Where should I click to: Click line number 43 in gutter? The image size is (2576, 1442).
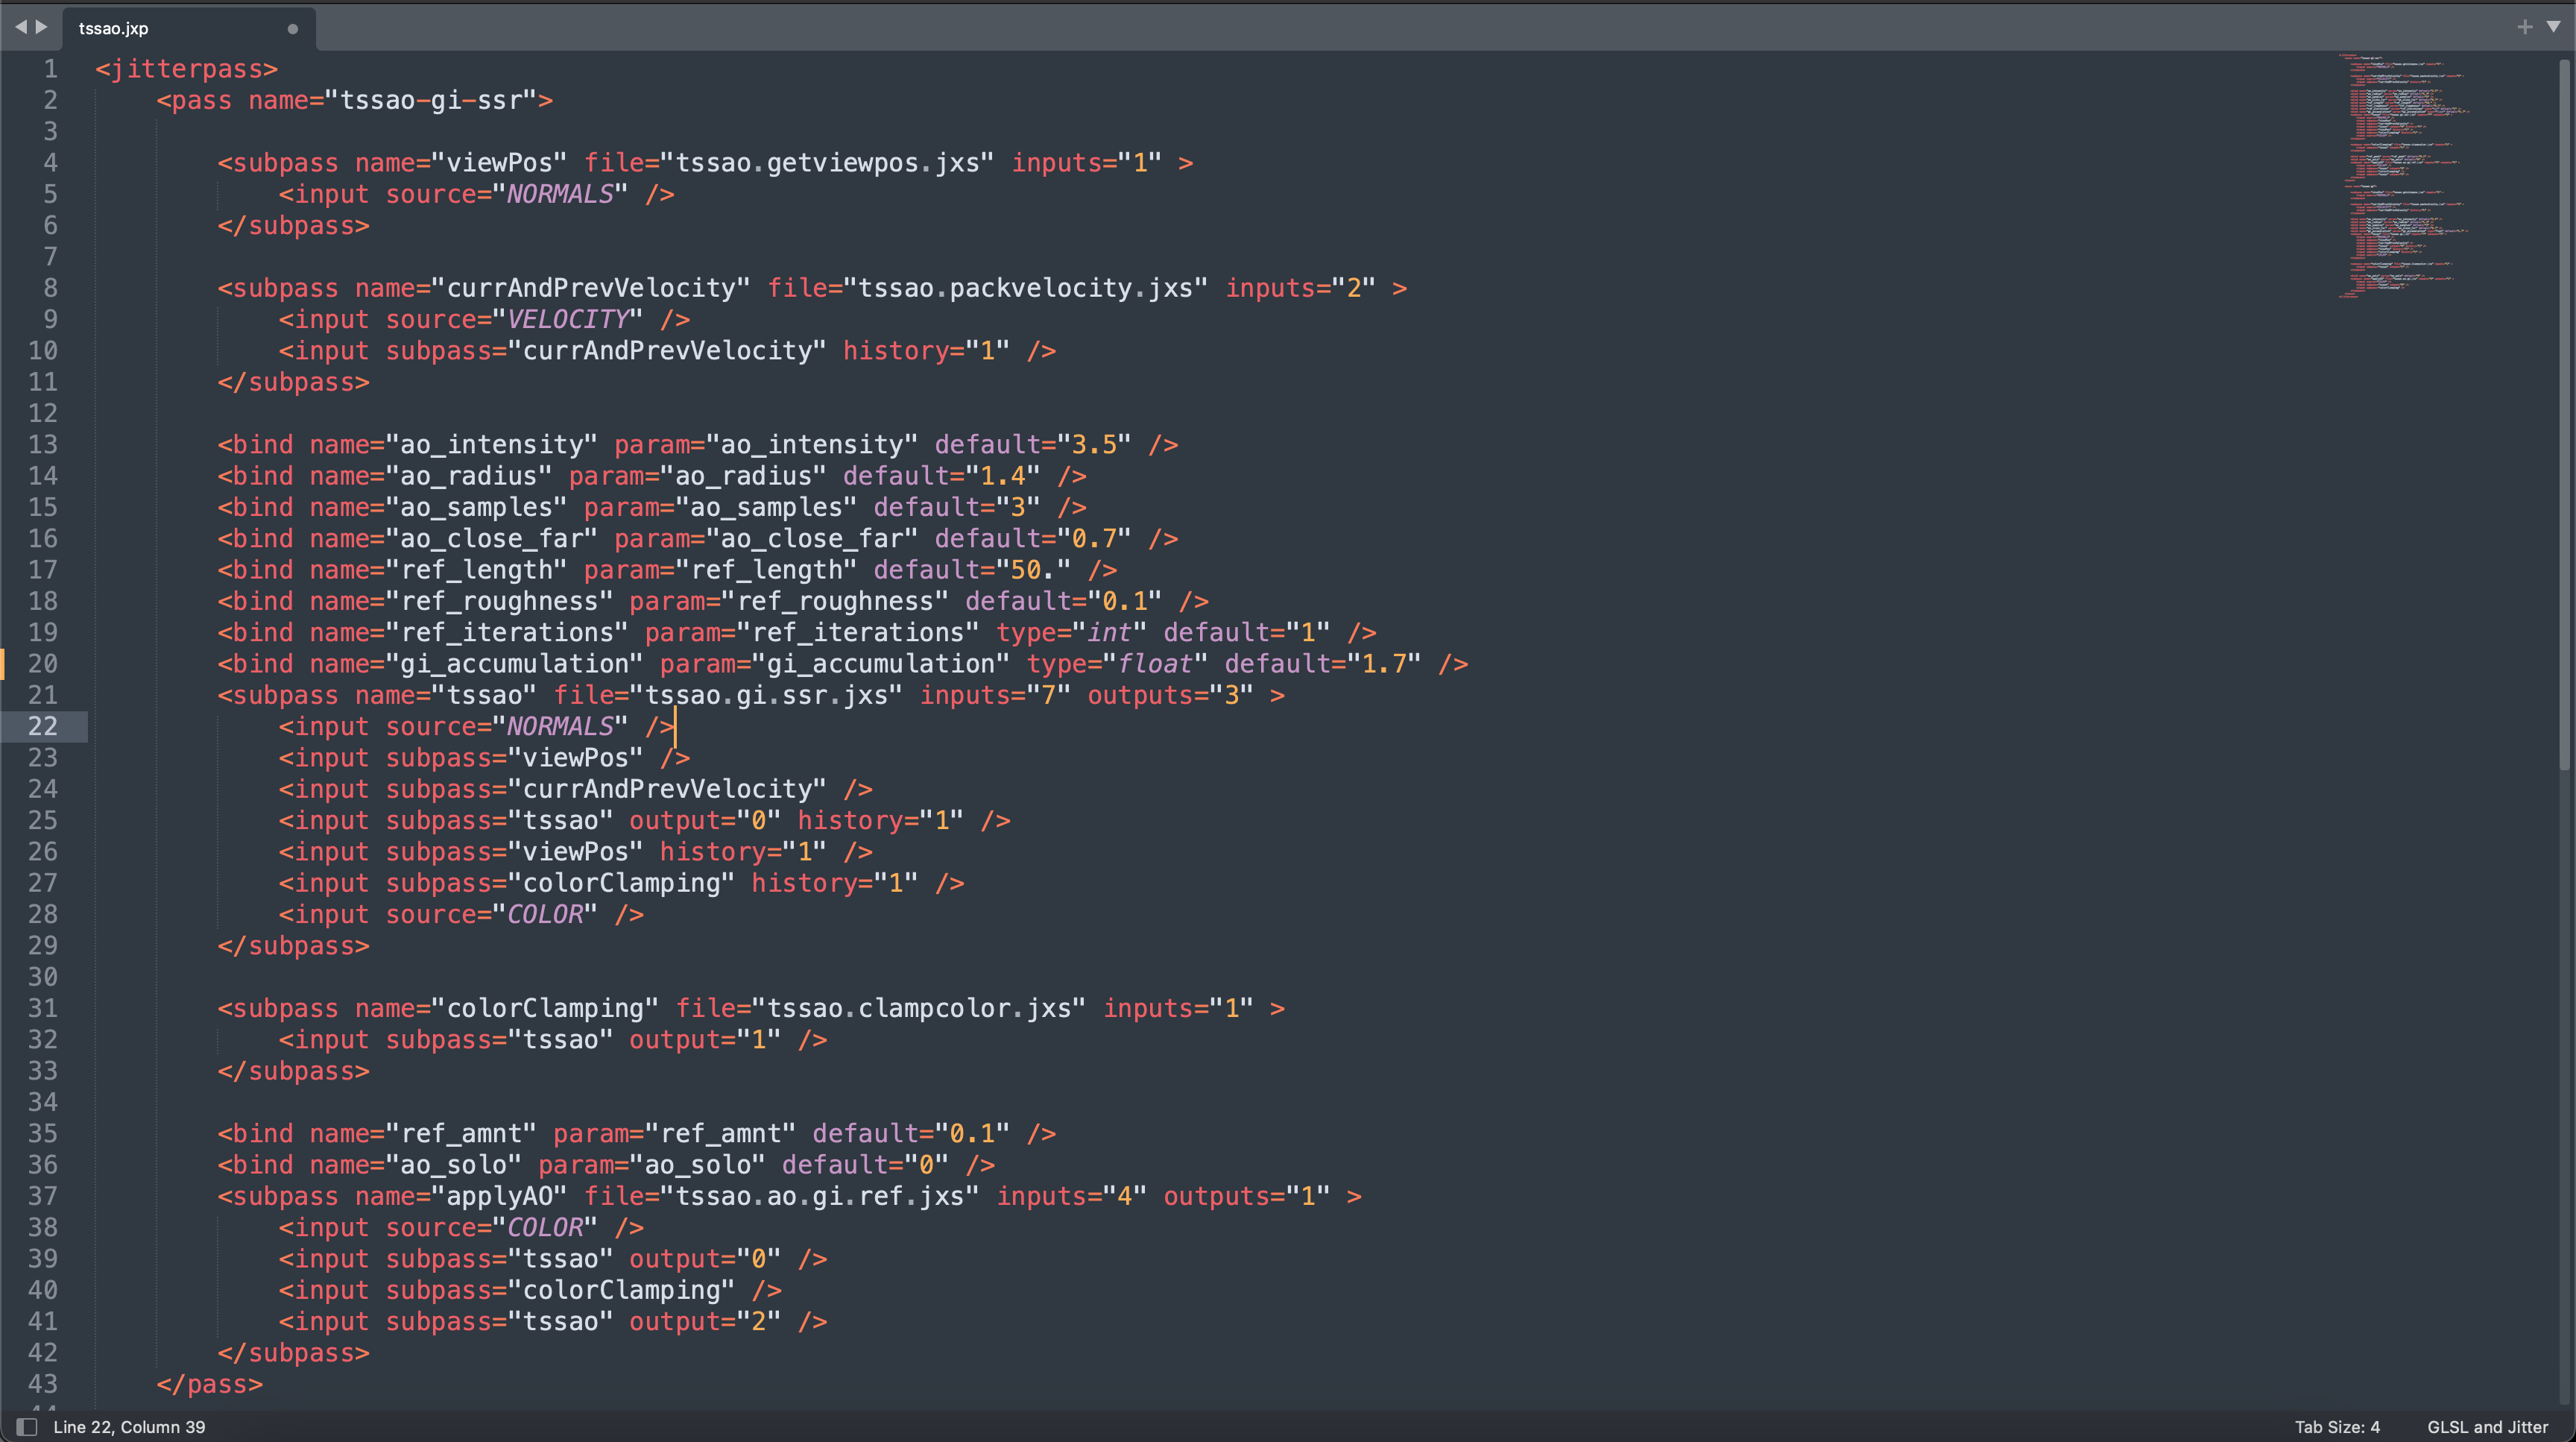[x=43, y=1384]
